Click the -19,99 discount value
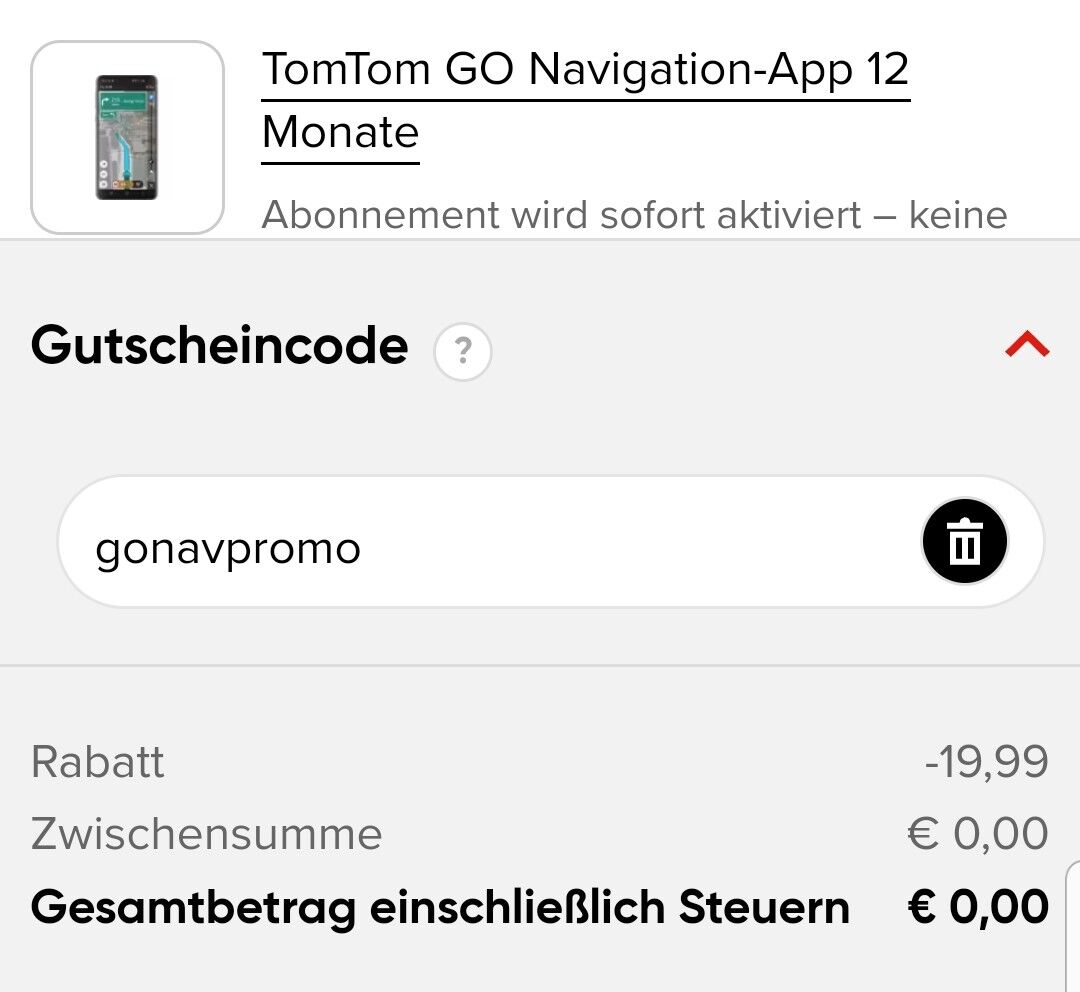Image resolution: width=1080 pixels, height=992 pixels. point(987,762)
